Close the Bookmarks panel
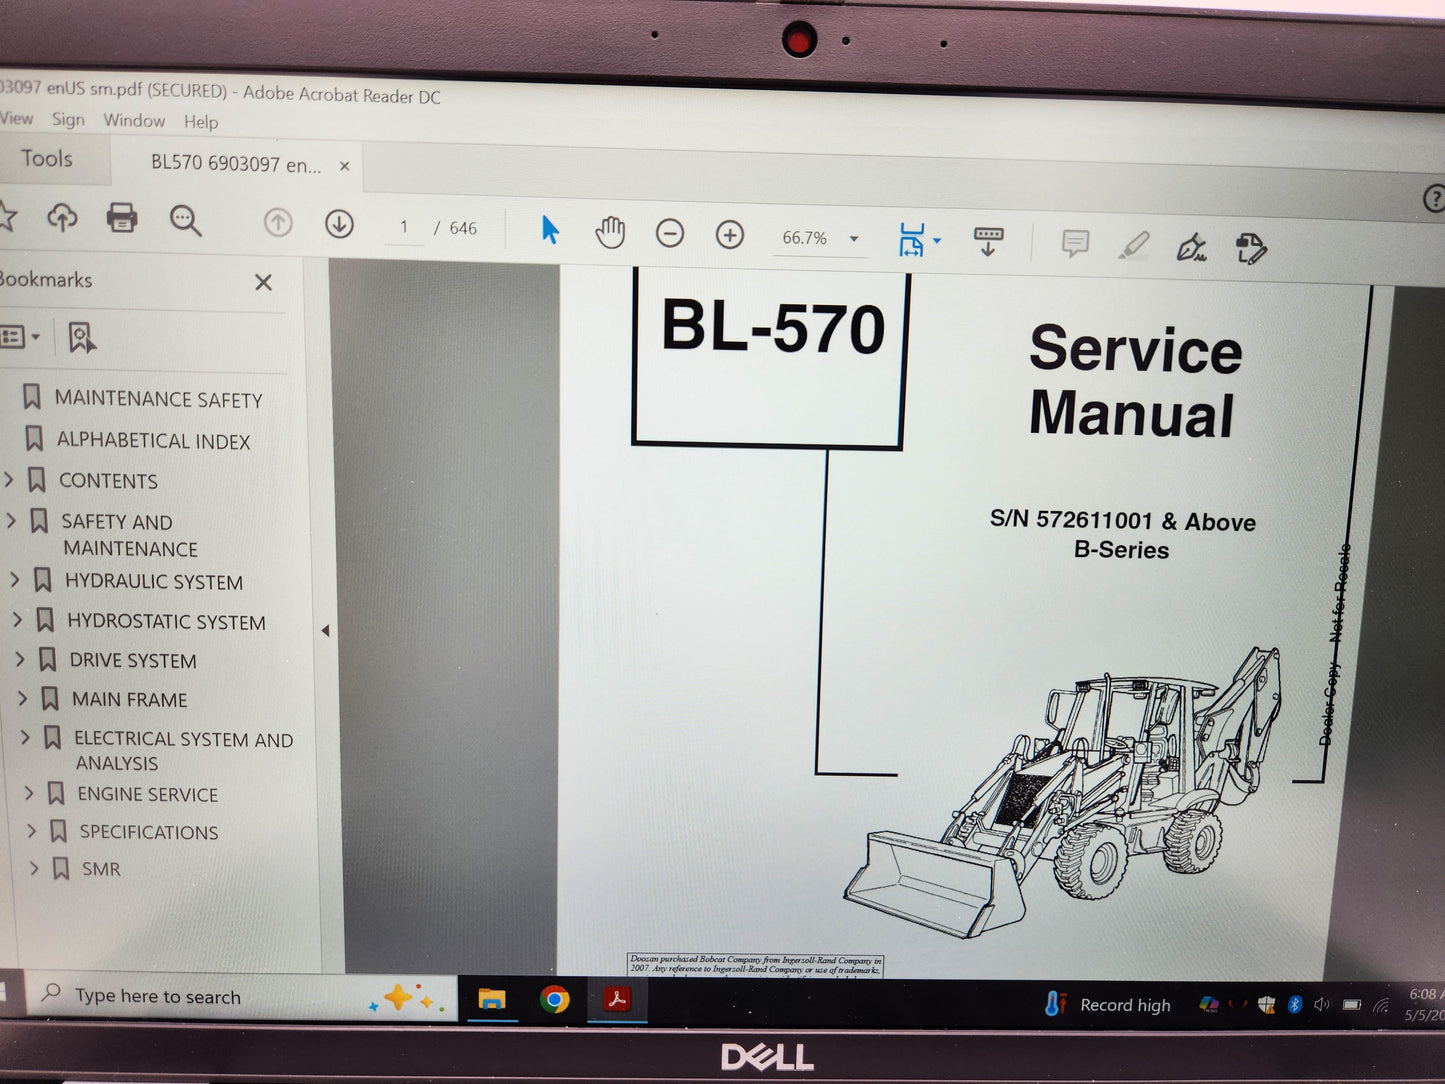This screenshot has width=1445, height=1084. pos(263,283)
